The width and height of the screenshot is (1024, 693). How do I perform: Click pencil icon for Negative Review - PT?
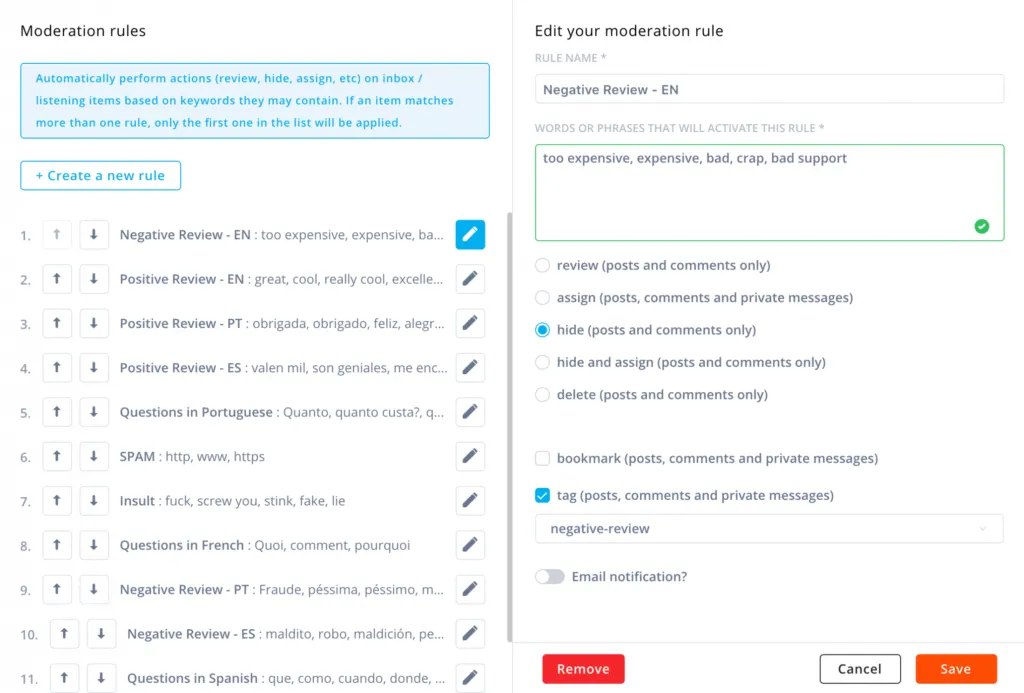tap(470, 590)
